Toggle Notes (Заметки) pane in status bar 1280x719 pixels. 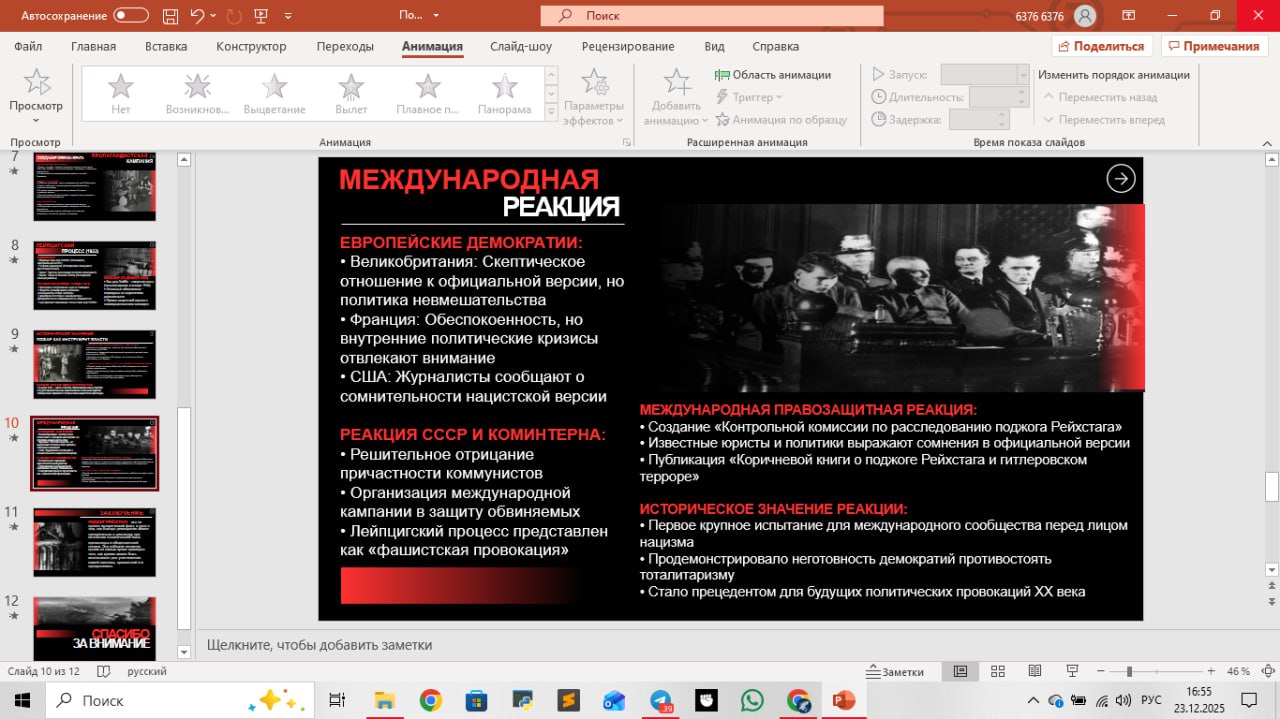pos(895,672)
